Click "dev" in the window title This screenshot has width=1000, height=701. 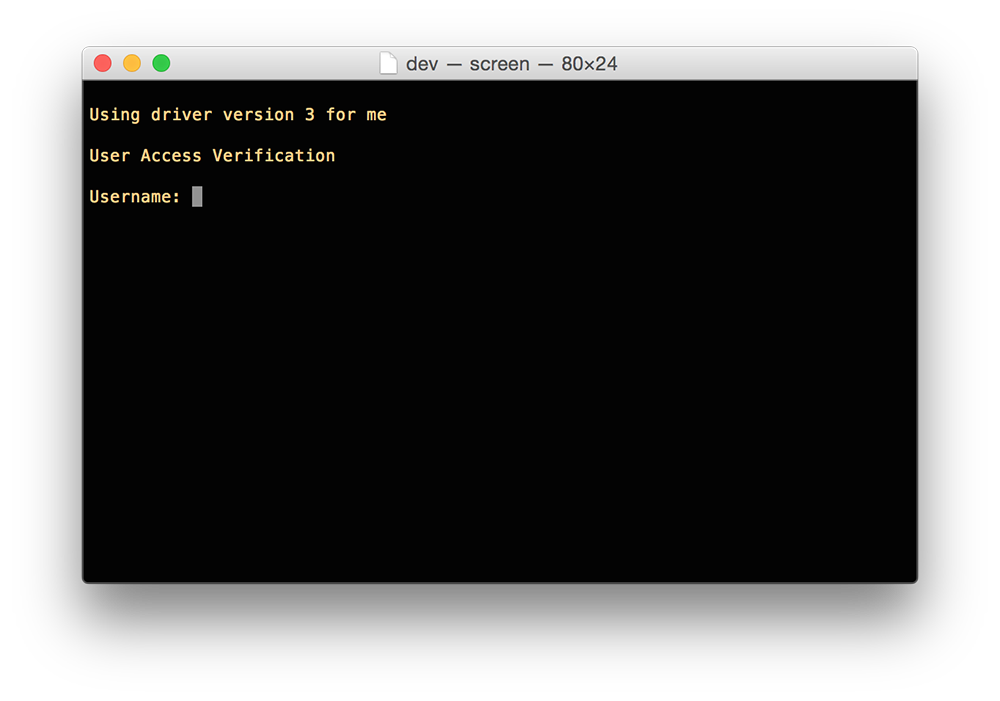click(422, 64)
